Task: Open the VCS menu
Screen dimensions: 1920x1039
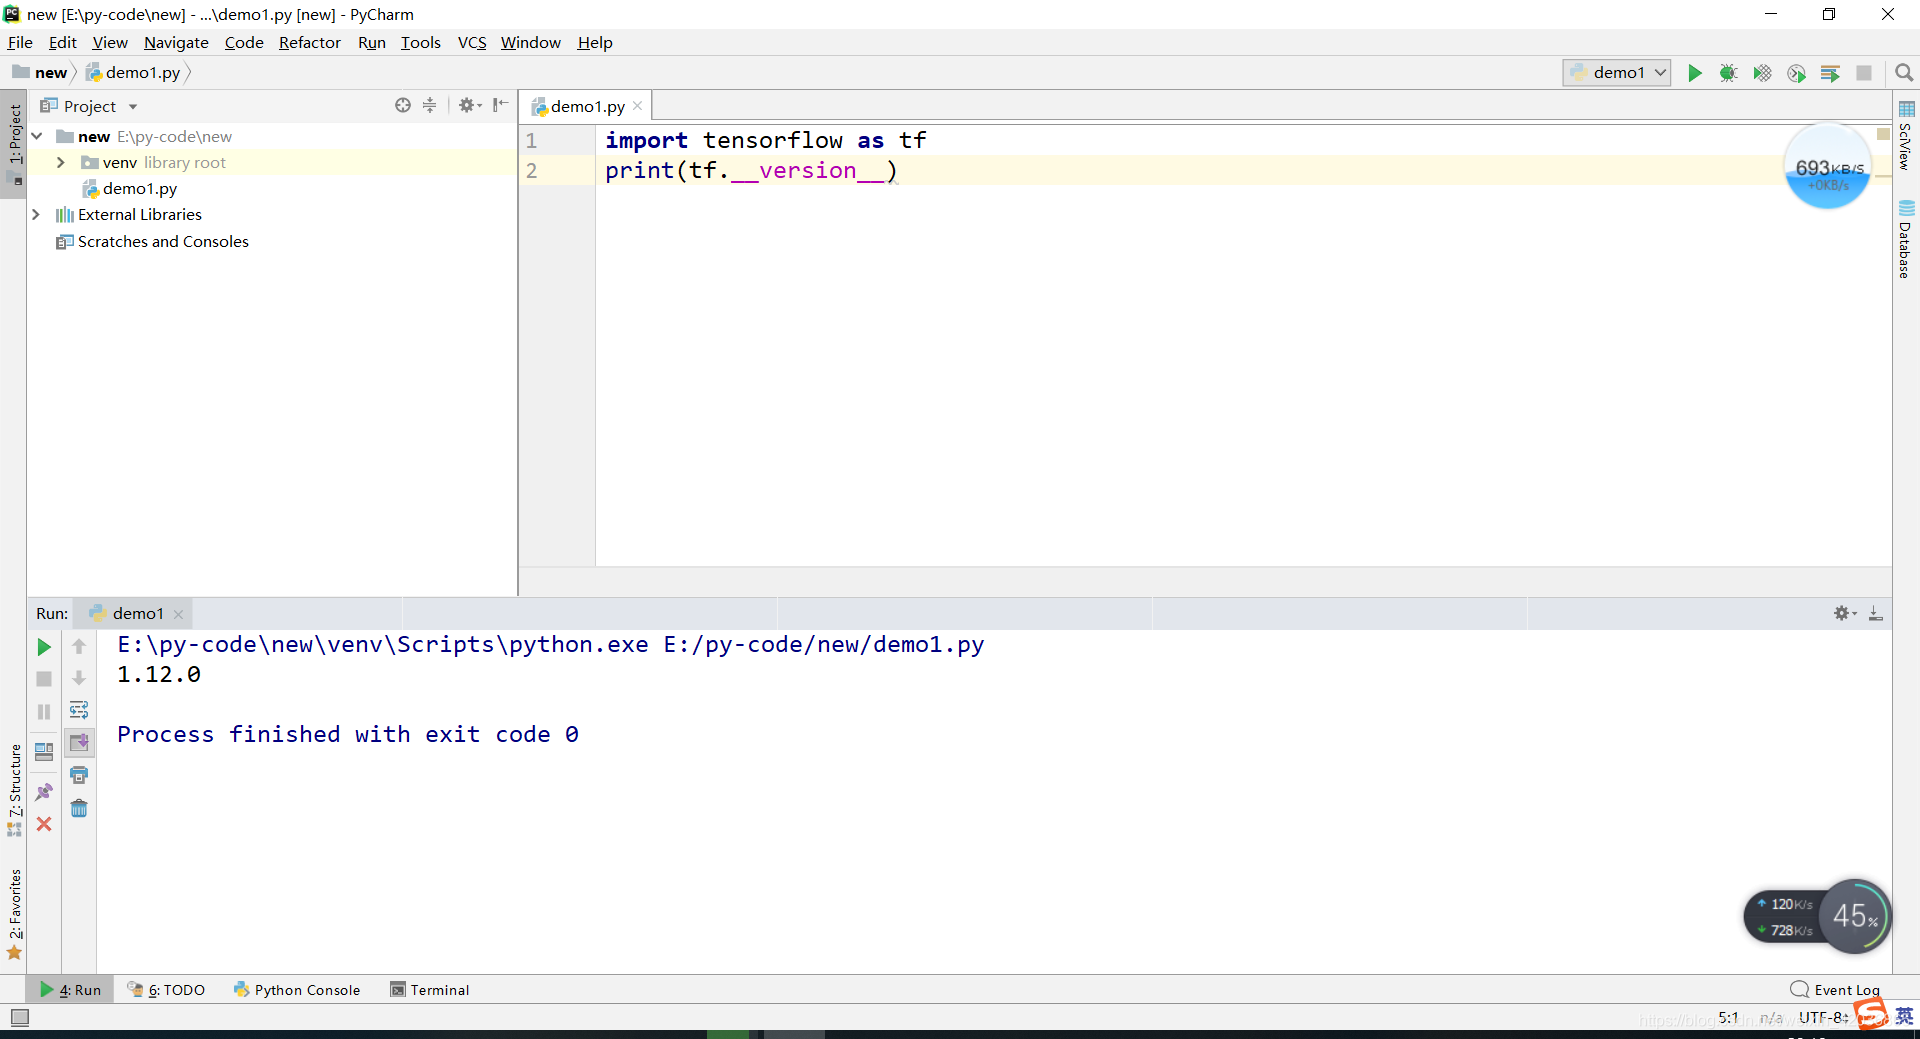Action: (471, 42)
